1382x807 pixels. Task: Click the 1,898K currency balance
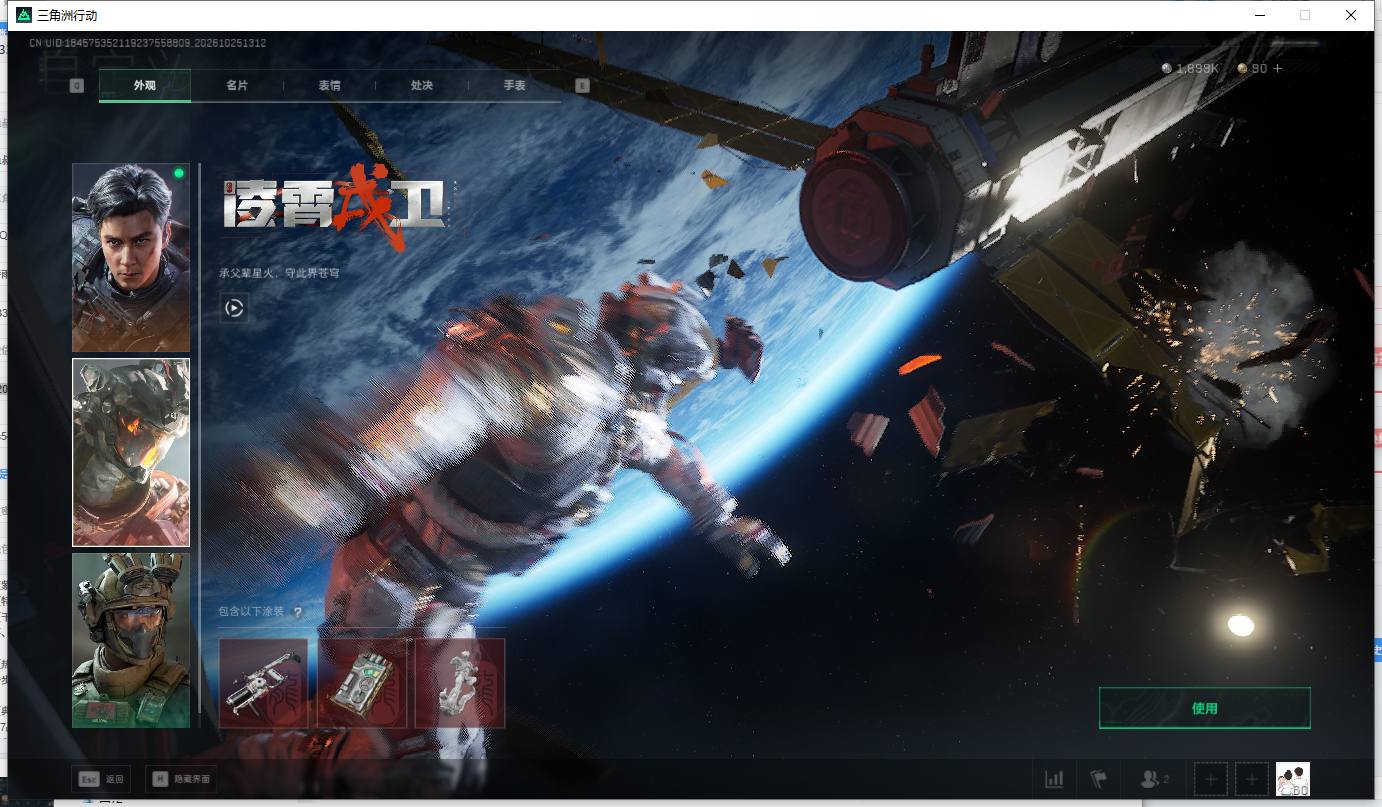(x=1190, y=69)
